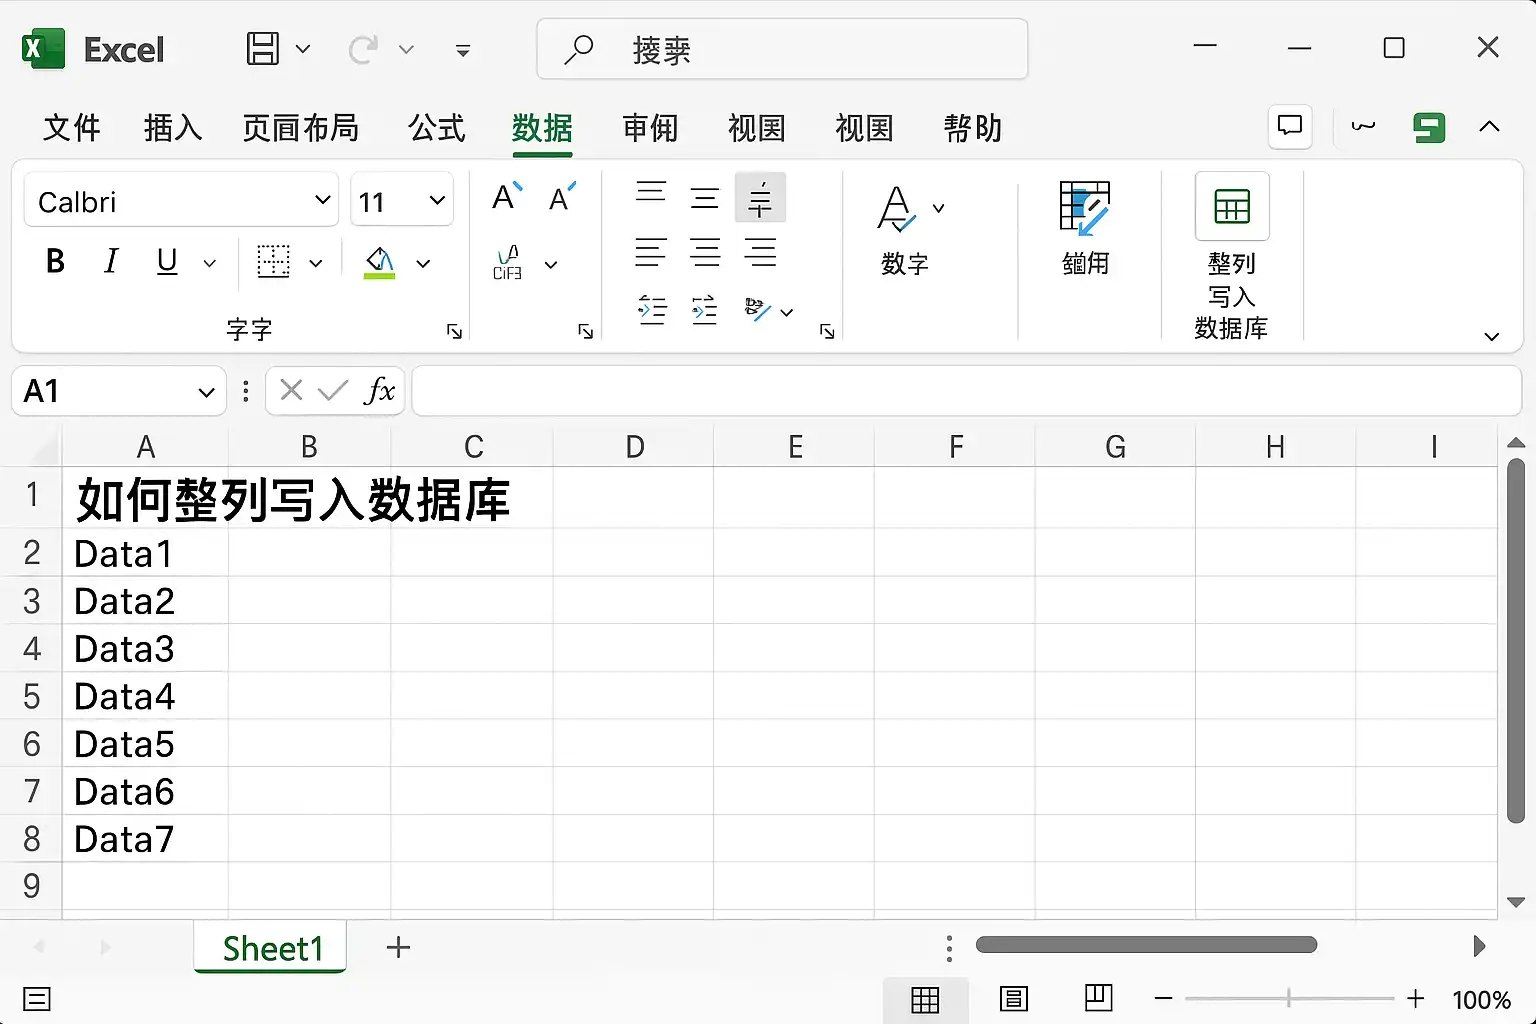1536x1024 pixels.
Task: Expand the A1 name box dropdown
Action: pos(206,391)
